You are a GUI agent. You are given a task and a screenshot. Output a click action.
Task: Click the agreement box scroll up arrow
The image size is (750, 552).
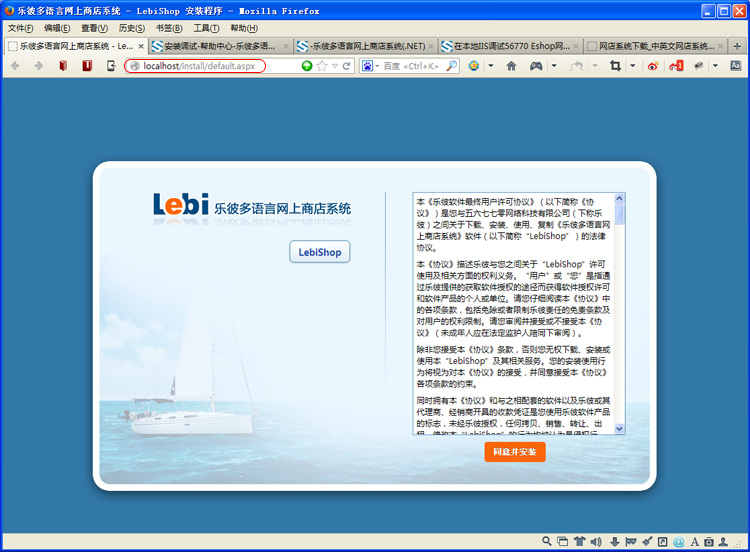[x=619, y=198]
